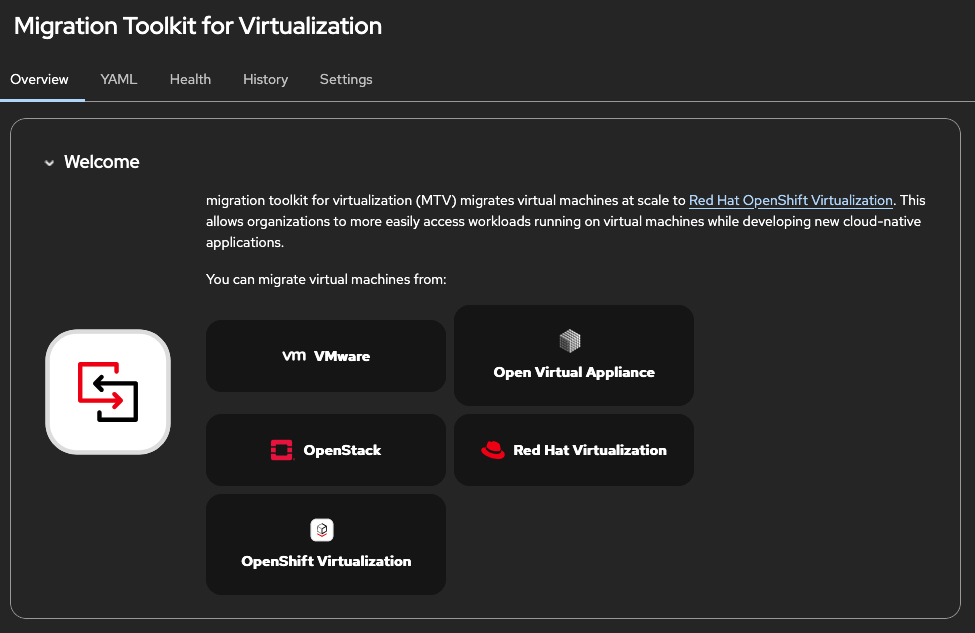Select the VMware provider card
975x633 pixels.
click(326, 356)
